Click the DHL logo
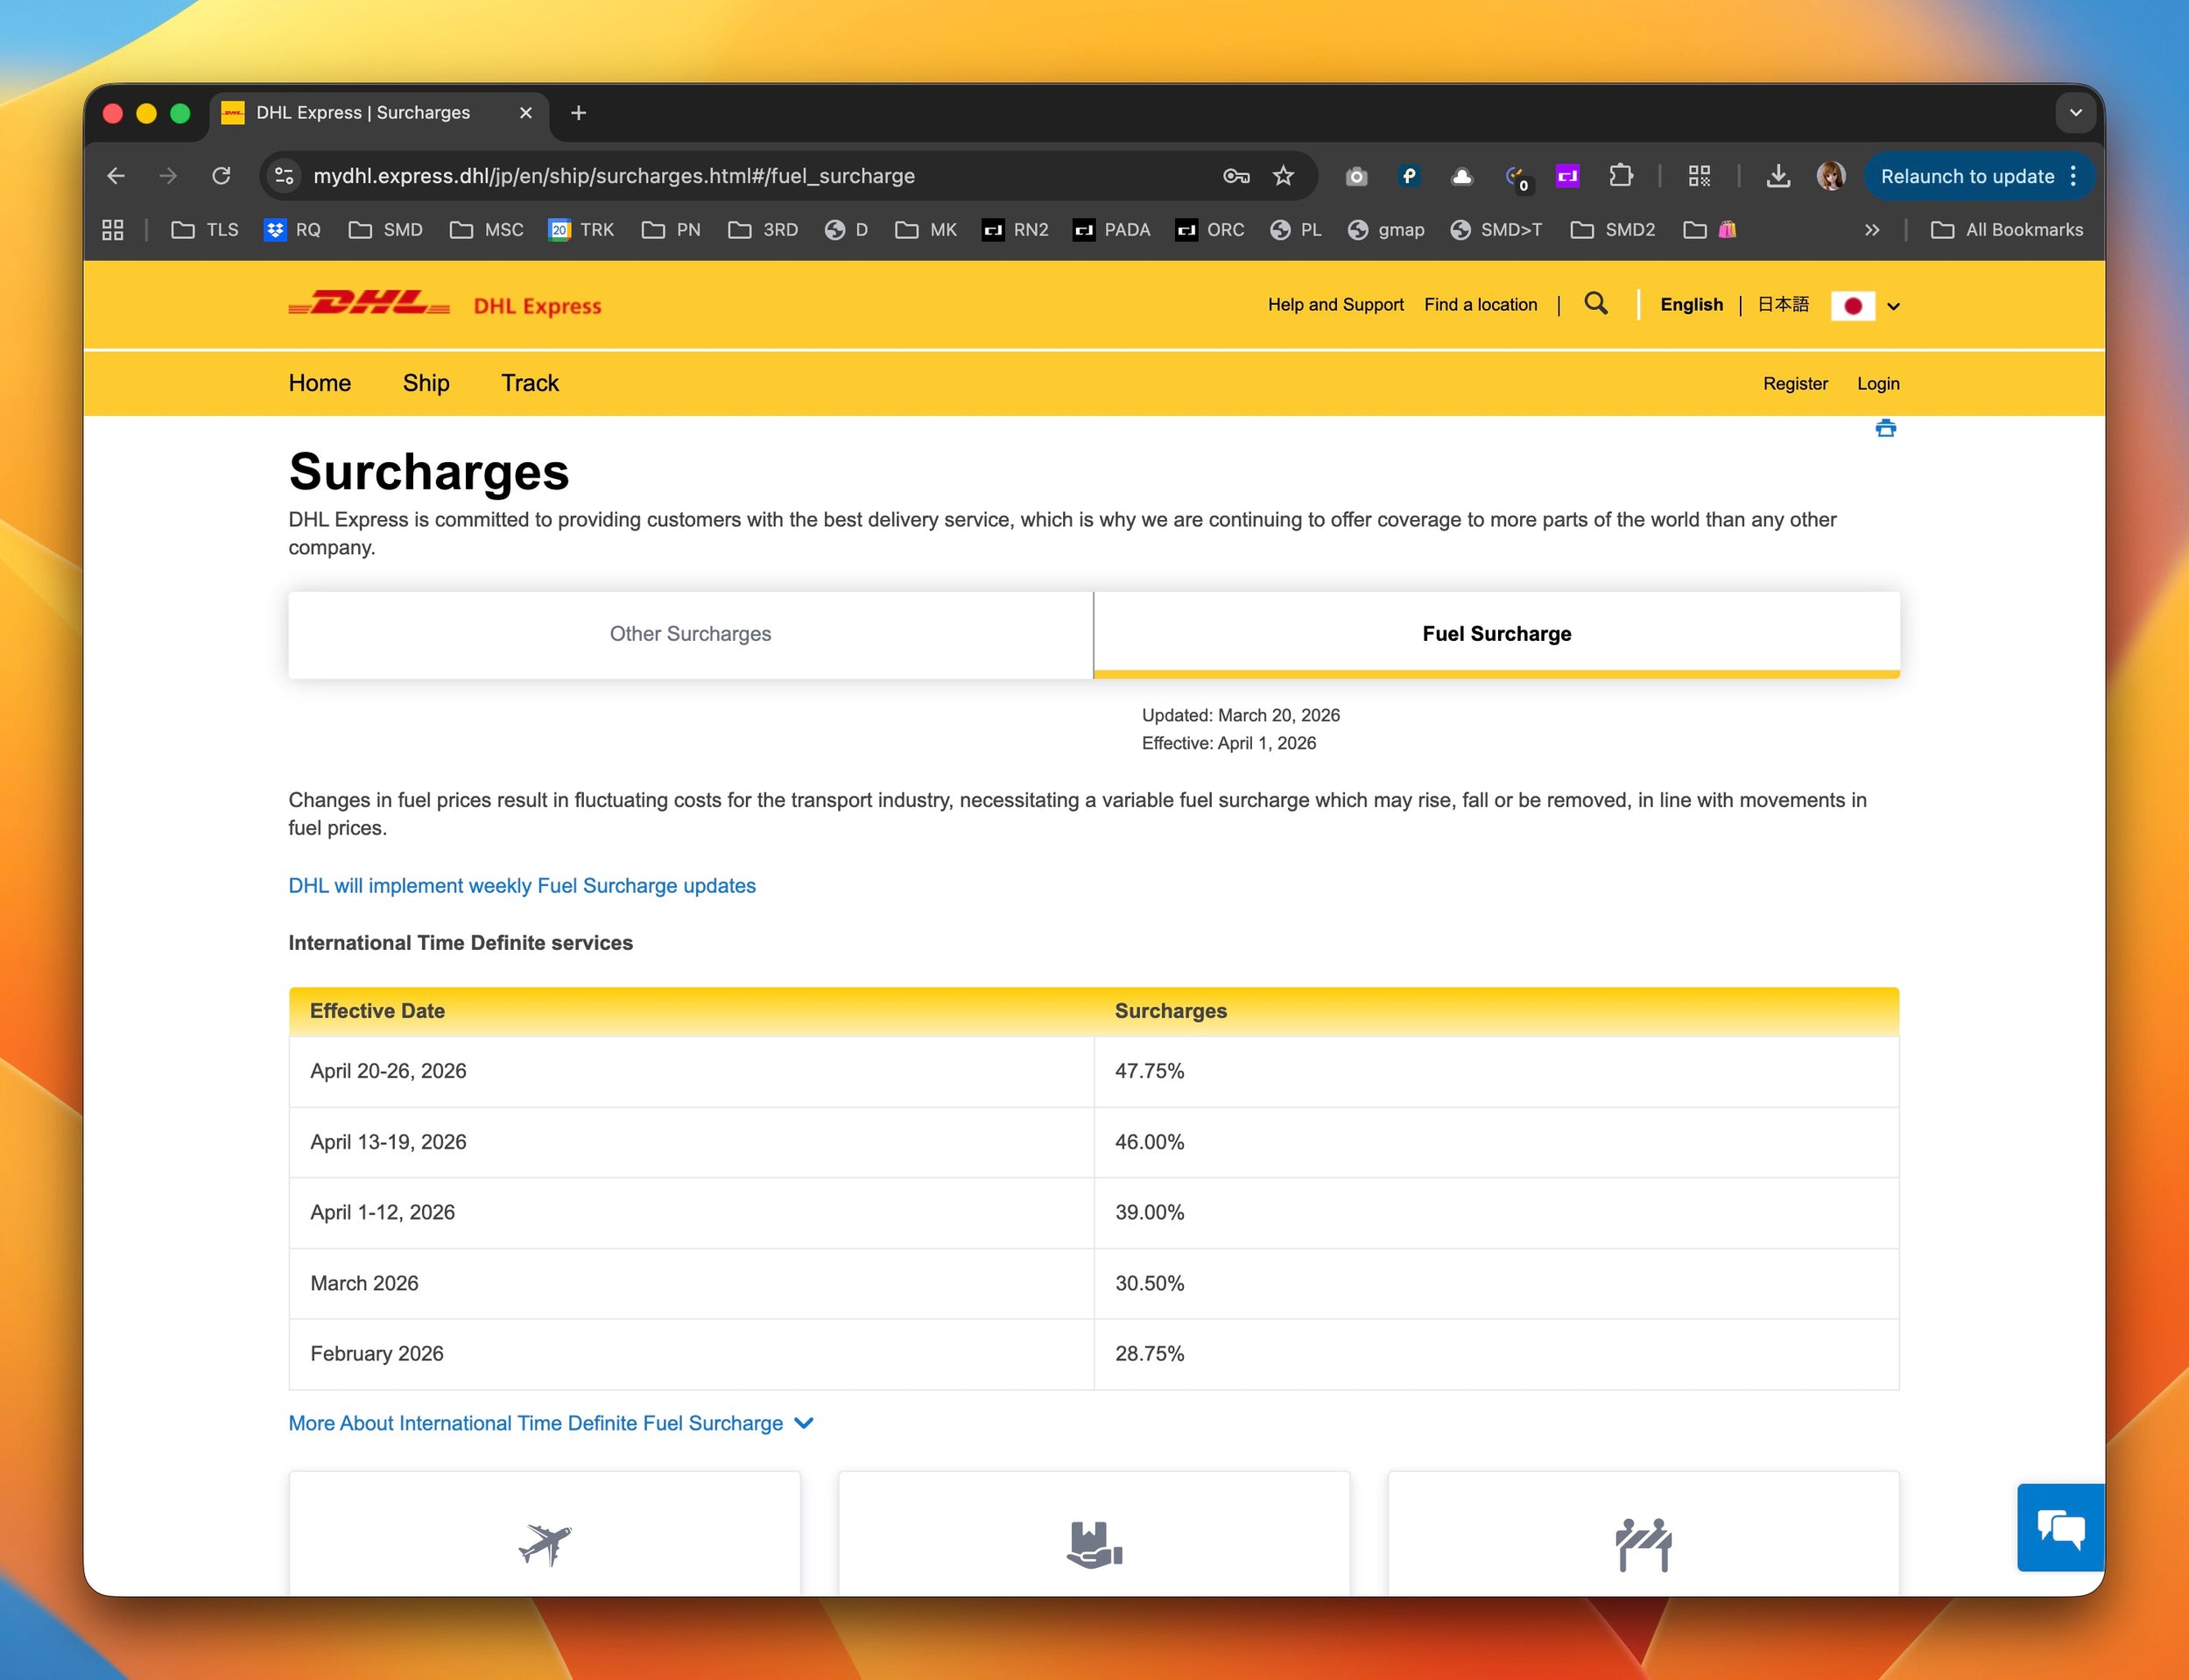2189x1680 pixels. [x=370, y=304]
